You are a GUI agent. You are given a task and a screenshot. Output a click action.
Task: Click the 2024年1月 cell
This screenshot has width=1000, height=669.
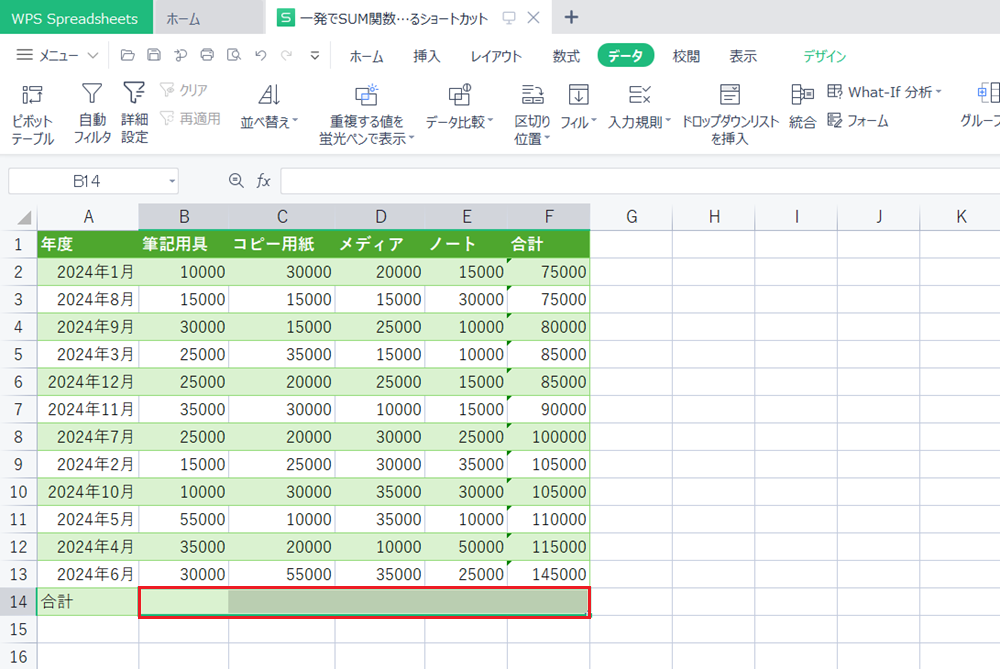coord(88,272)
